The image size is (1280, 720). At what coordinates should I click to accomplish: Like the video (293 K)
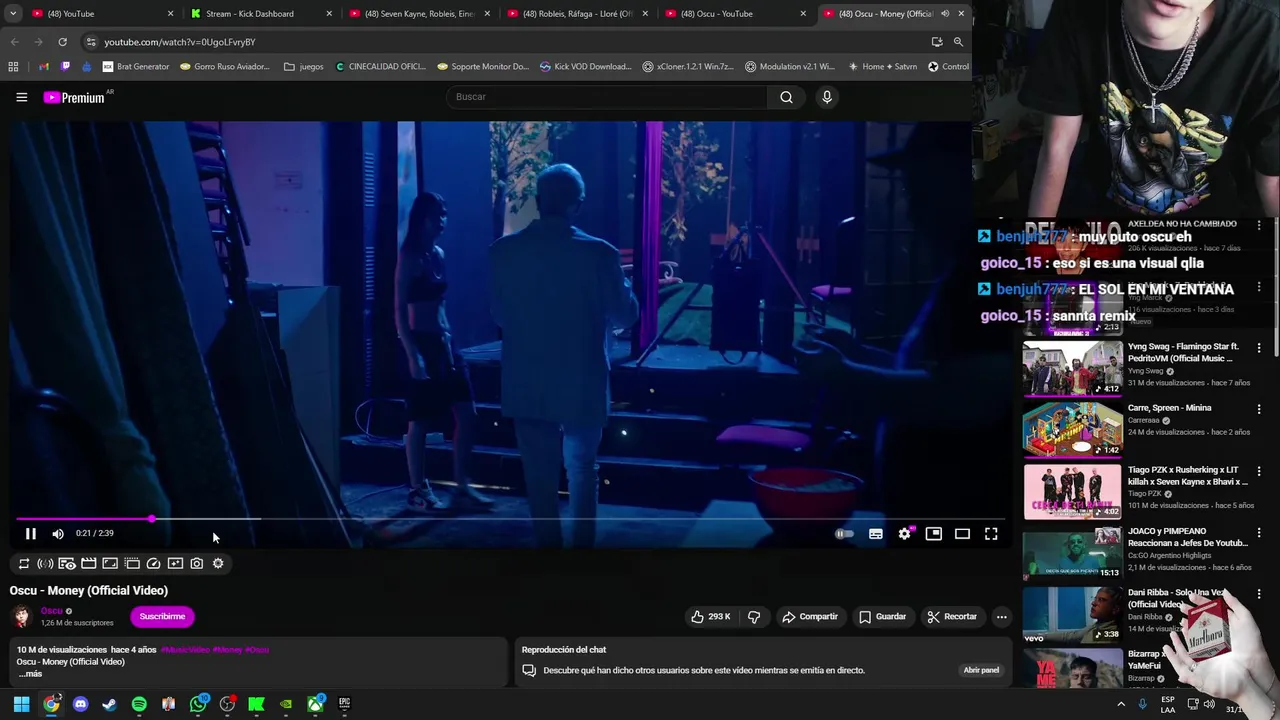pyautogui.click(x=710, y=617)
